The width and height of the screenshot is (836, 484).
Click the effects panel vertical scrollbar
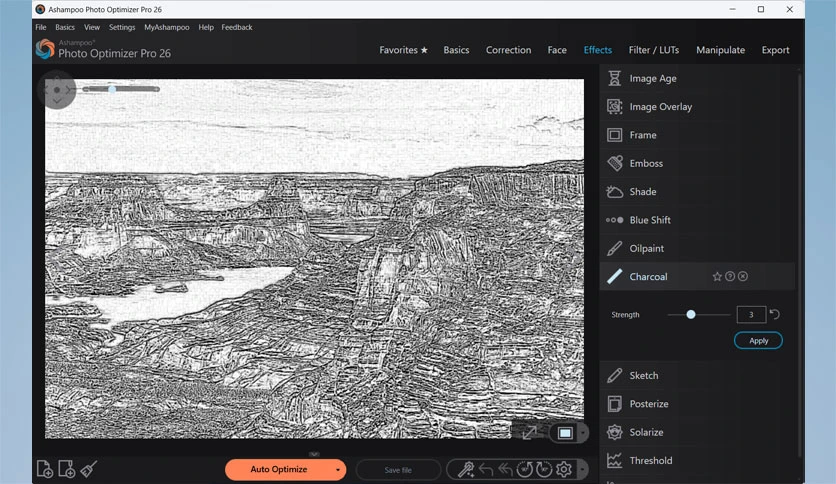click(x=799, y=264)
